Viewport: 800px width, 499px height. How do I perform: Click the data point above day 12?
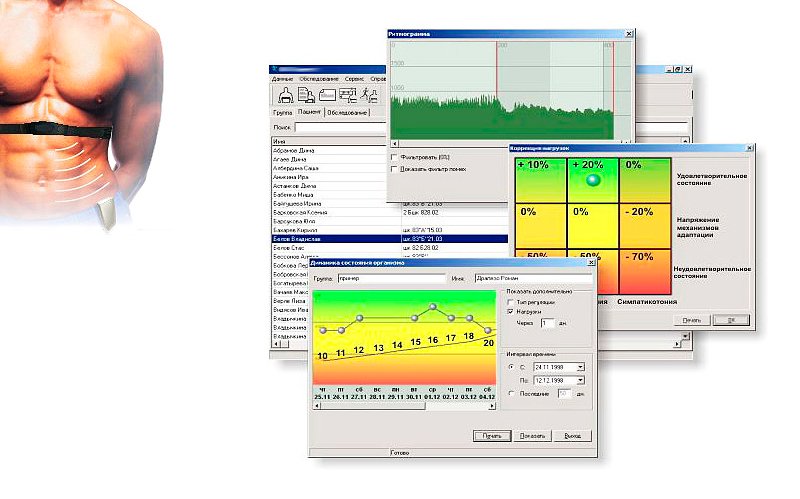coord(359,318)
